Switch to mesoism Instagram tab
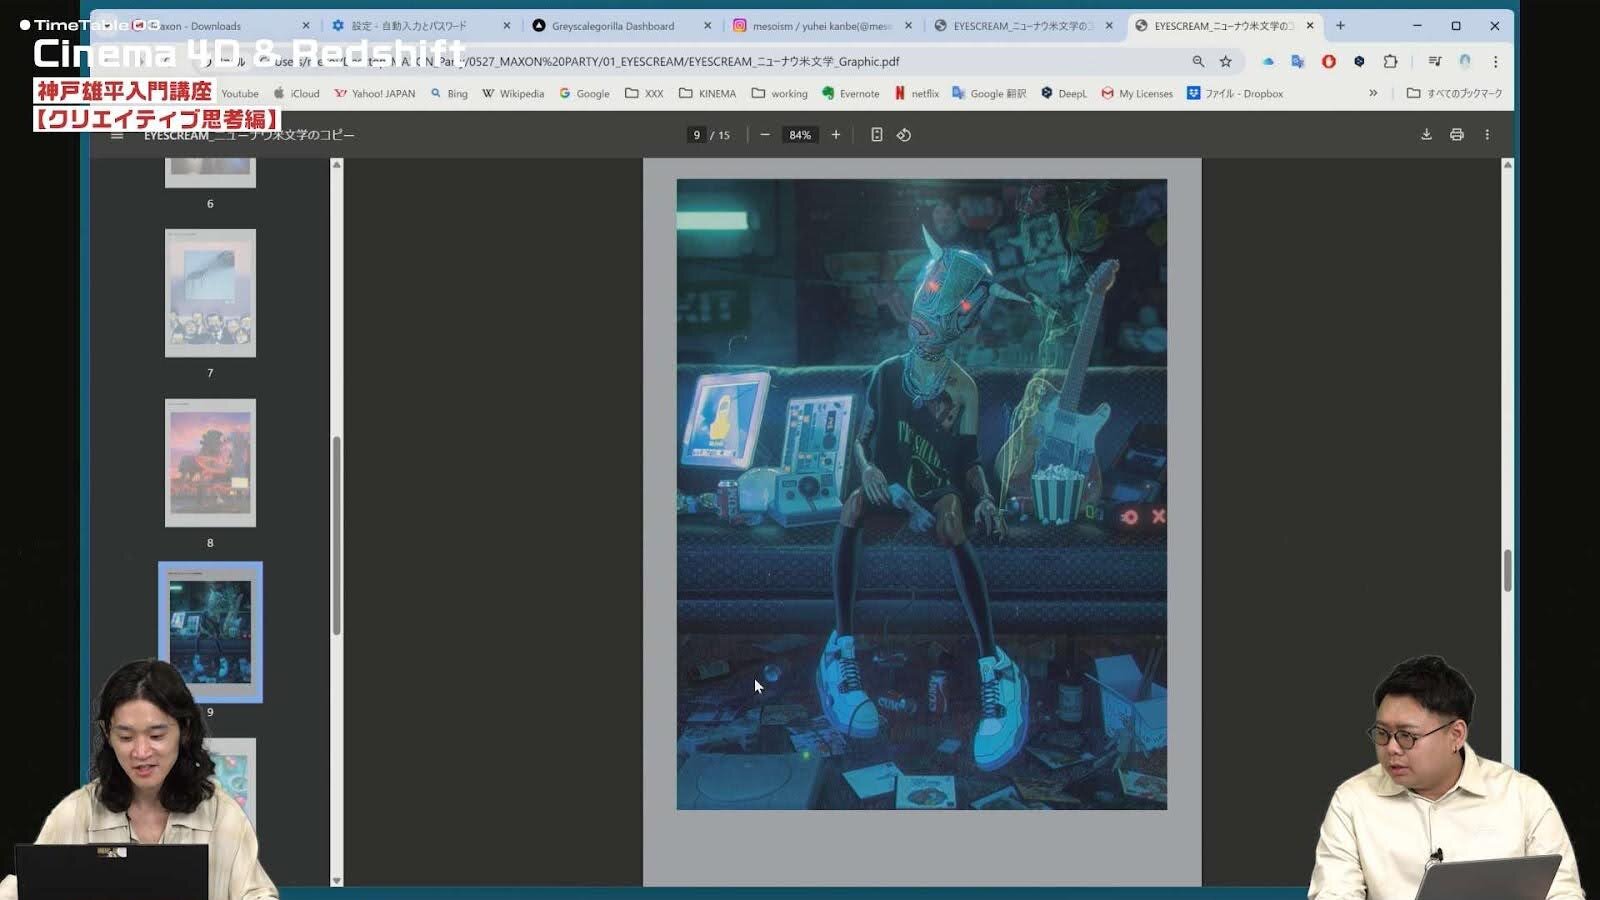 click(820, 26)
